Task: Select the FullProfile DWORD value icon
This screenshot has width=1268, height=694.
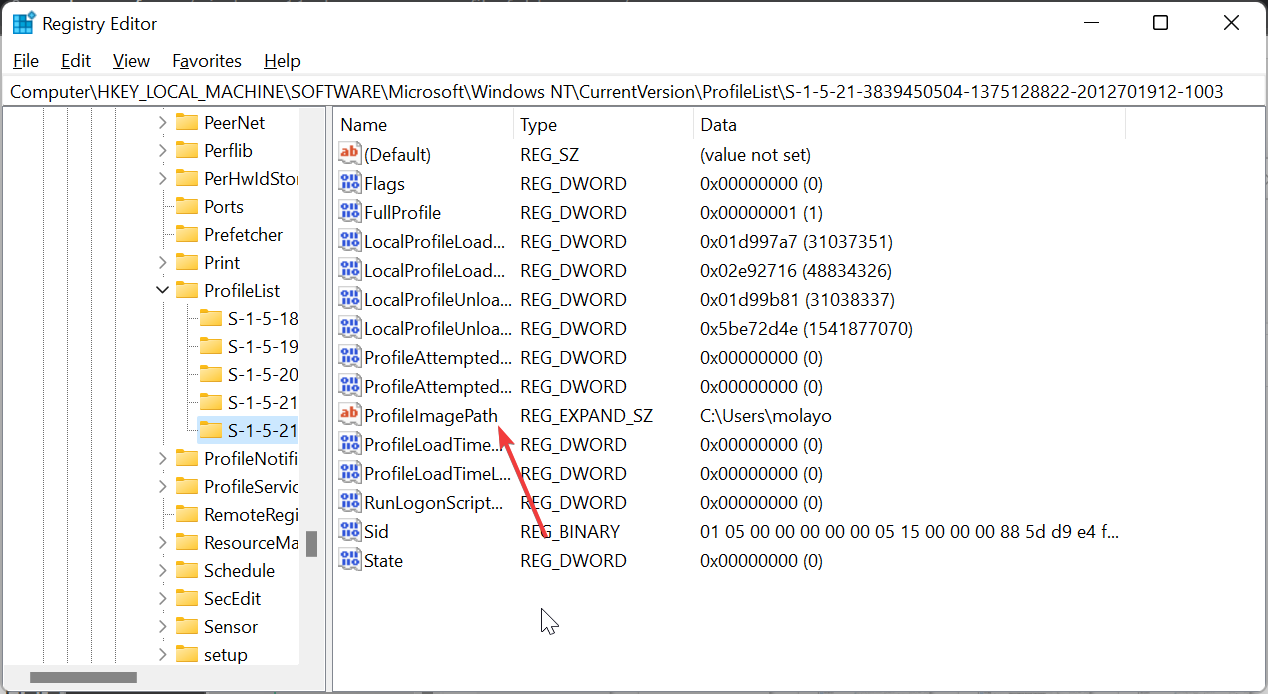Action: (349, 212)
